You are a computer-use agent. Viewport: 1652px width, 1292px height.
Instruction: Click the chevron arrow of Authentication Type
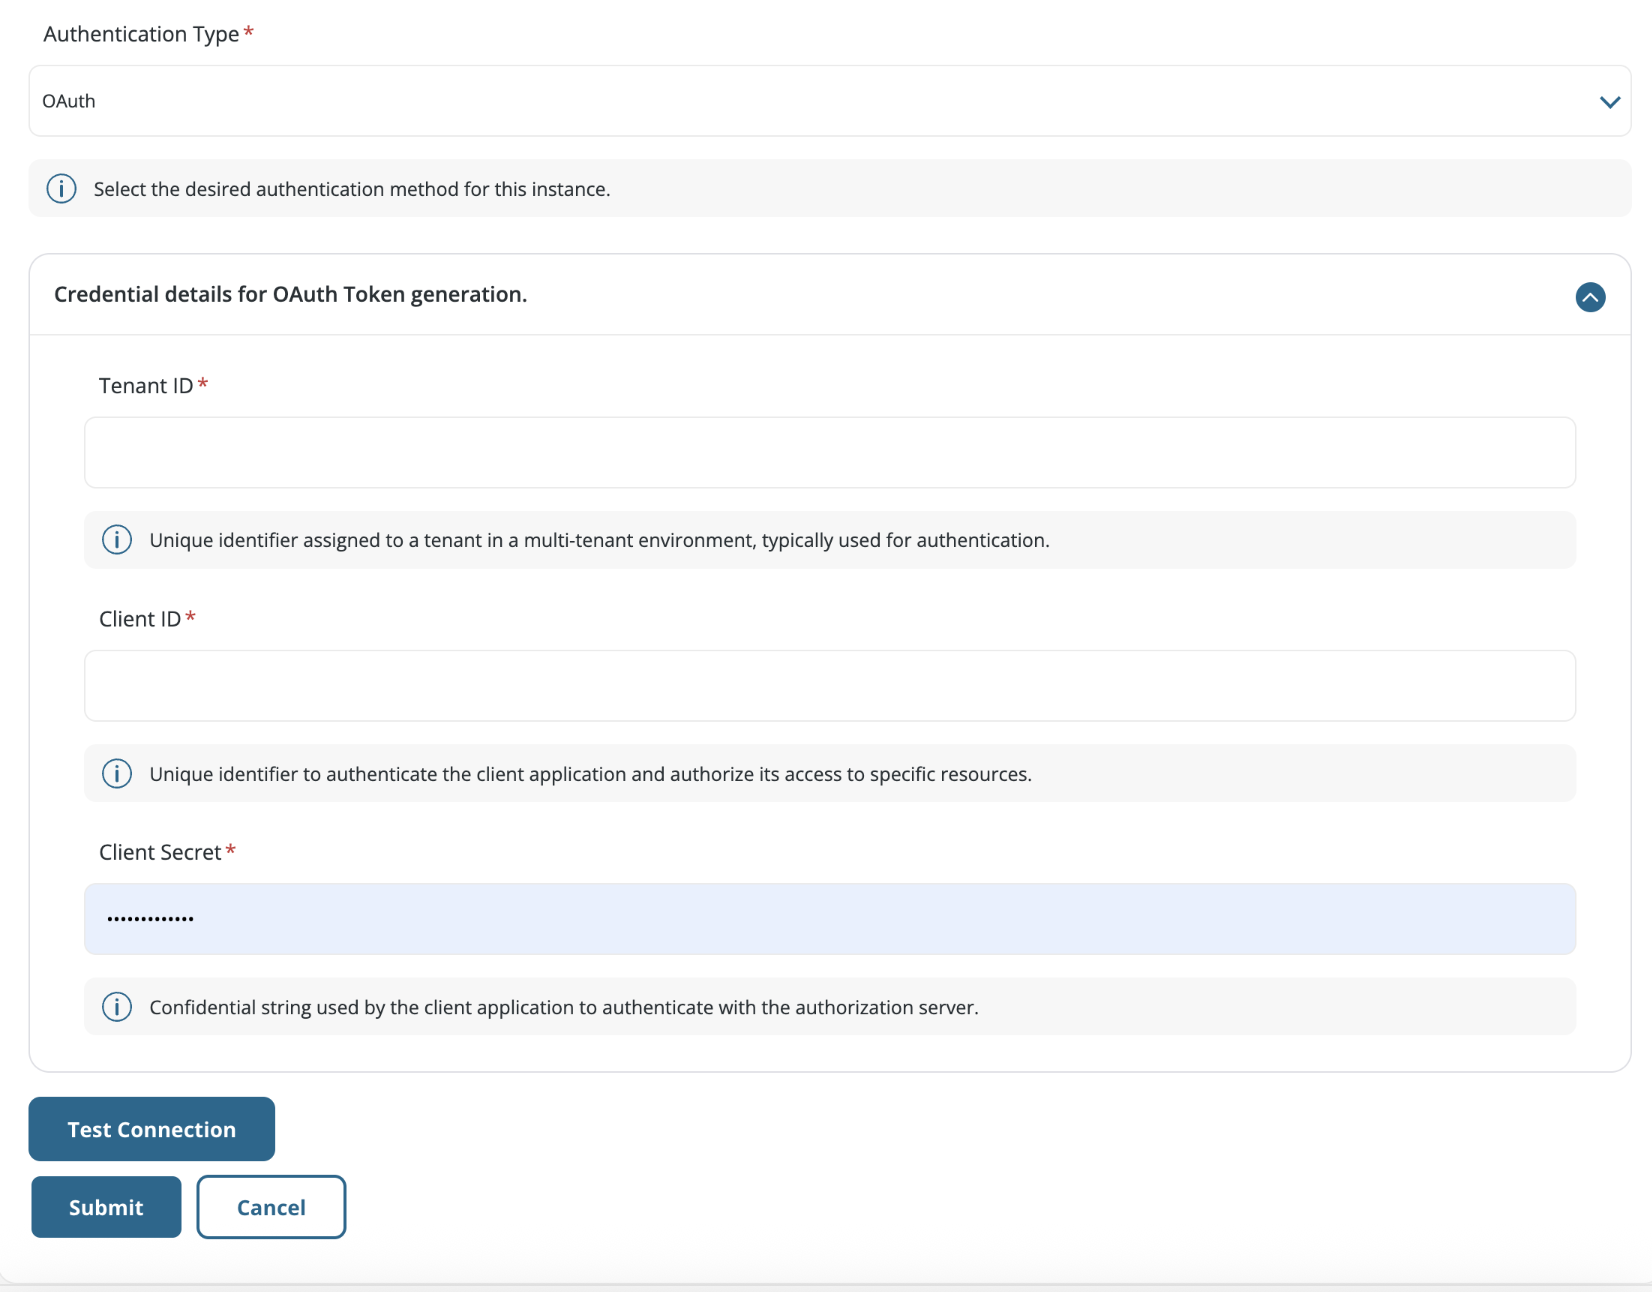click(x=1609, y=102)
